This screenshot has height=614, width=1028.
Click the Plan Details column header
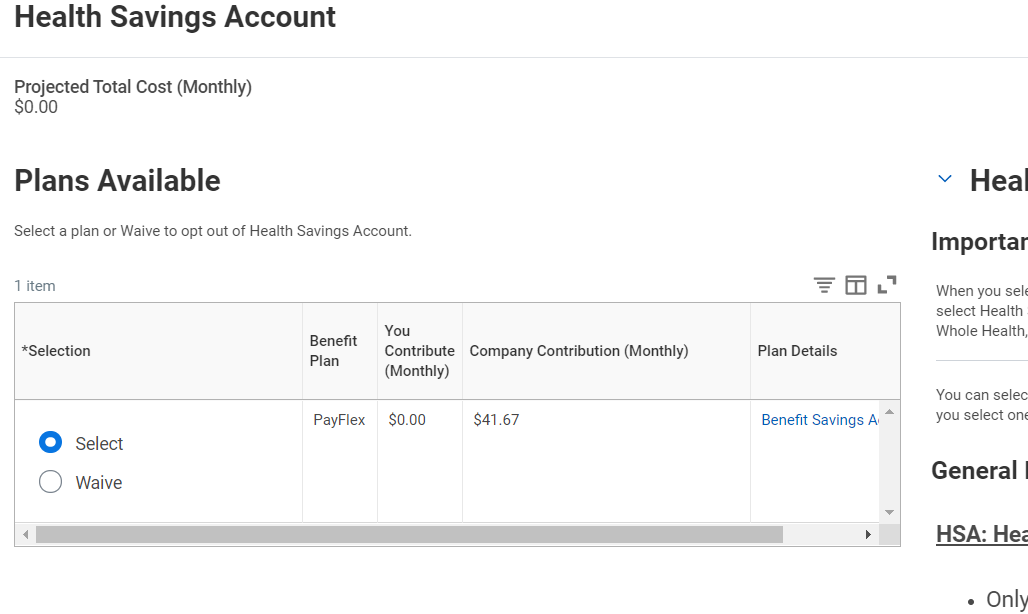797,351
